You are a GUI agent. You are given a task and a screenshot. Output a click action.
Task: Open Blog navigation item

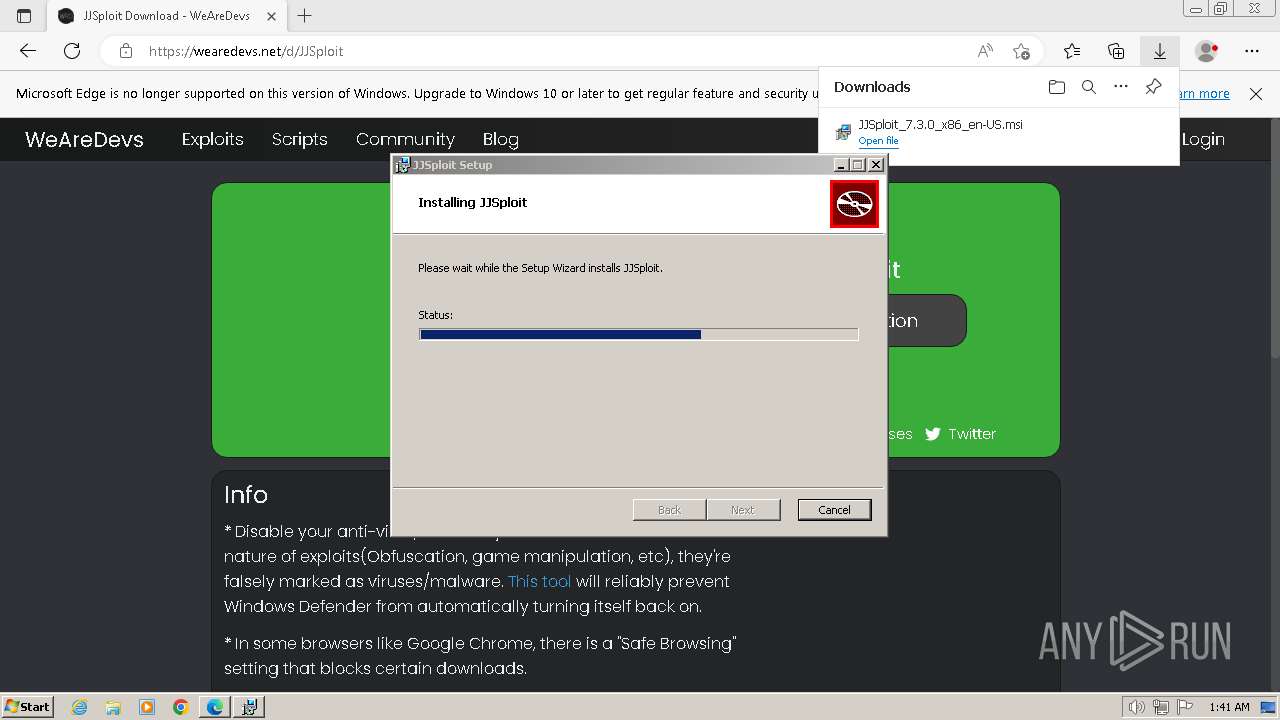500,139
